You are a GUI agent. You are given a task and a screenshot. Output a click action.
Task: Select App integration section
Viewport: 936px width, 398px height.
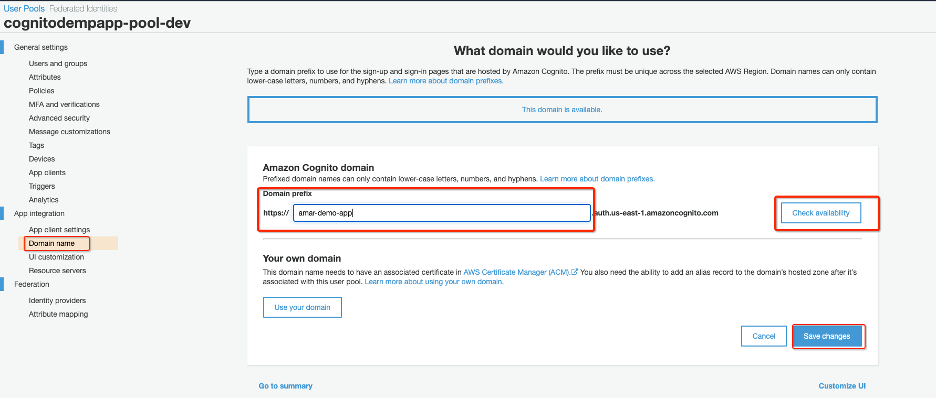(x=39, y=214)
